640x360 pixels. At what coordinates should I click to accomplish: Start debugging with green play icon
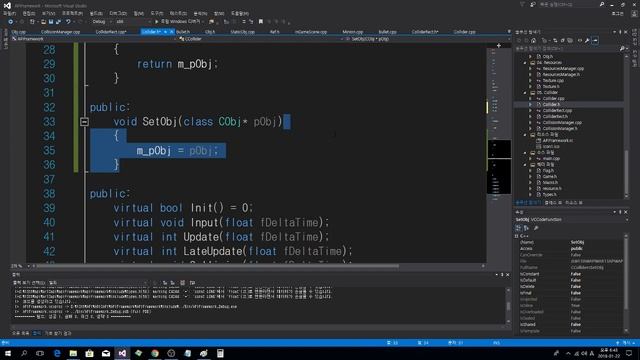point(156,22)
